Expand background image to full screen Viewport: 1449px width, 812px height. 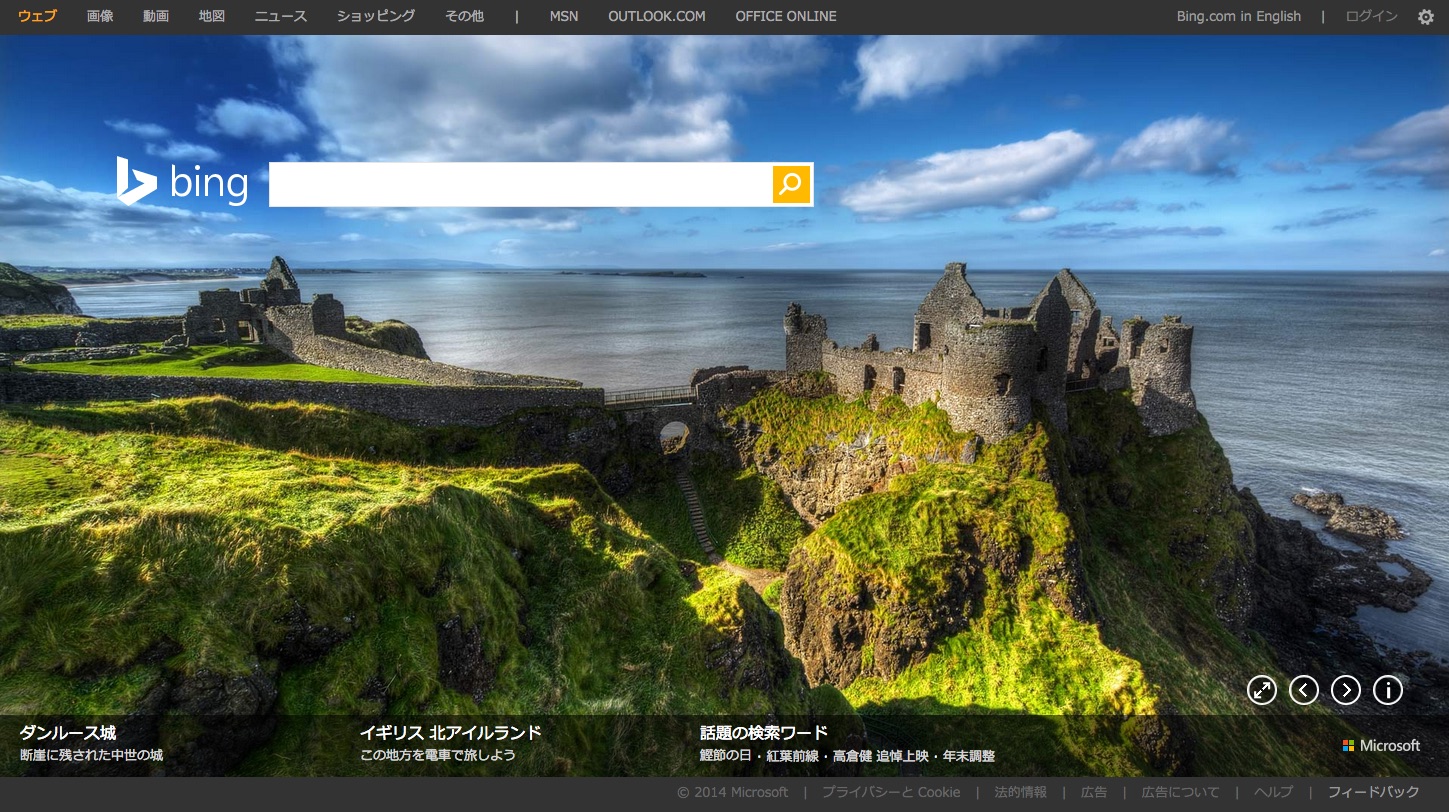[1262, 690]
